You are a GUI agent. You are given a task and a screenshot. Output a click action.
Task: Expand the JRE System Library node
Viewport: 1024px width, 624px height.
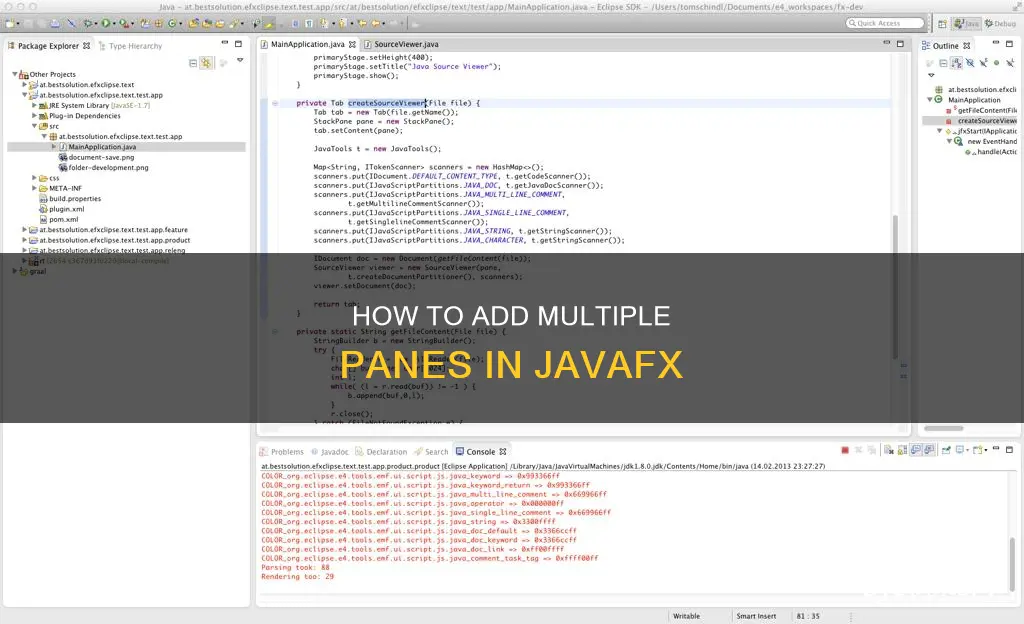pyautogui.click(x=35, y=105)
